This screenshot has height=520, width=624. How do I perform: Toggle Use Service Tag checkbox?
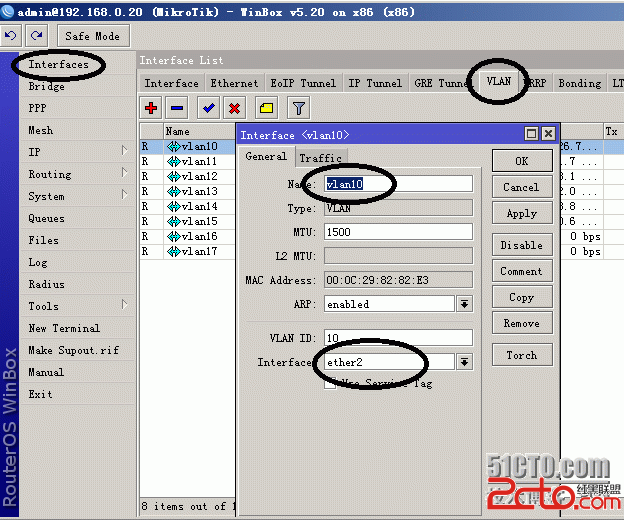tap(330, 384)
